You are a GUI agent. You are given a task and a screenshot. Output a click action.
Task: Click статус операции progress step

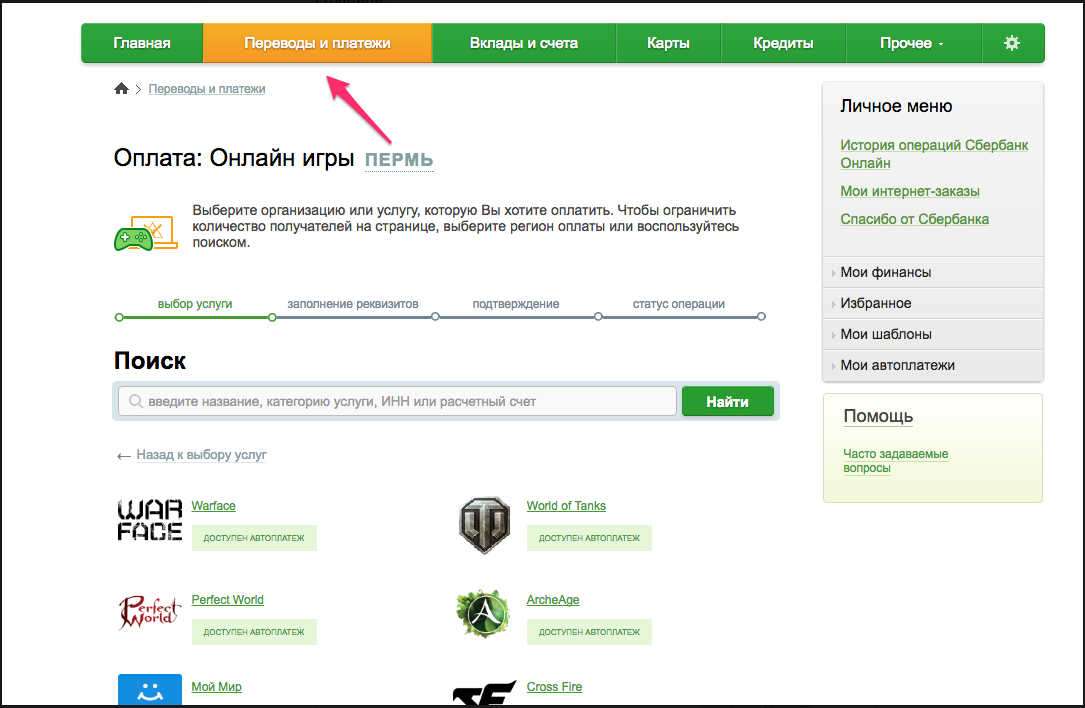[x=679, y=304]
